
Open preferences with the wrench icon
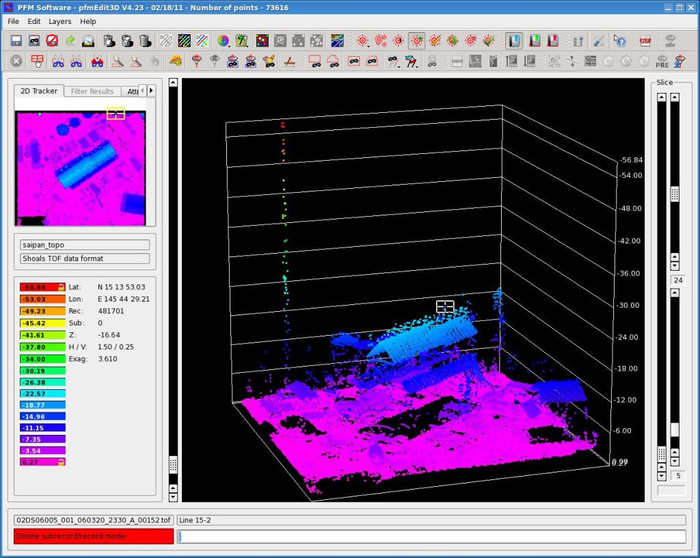[x=599, y=41]
